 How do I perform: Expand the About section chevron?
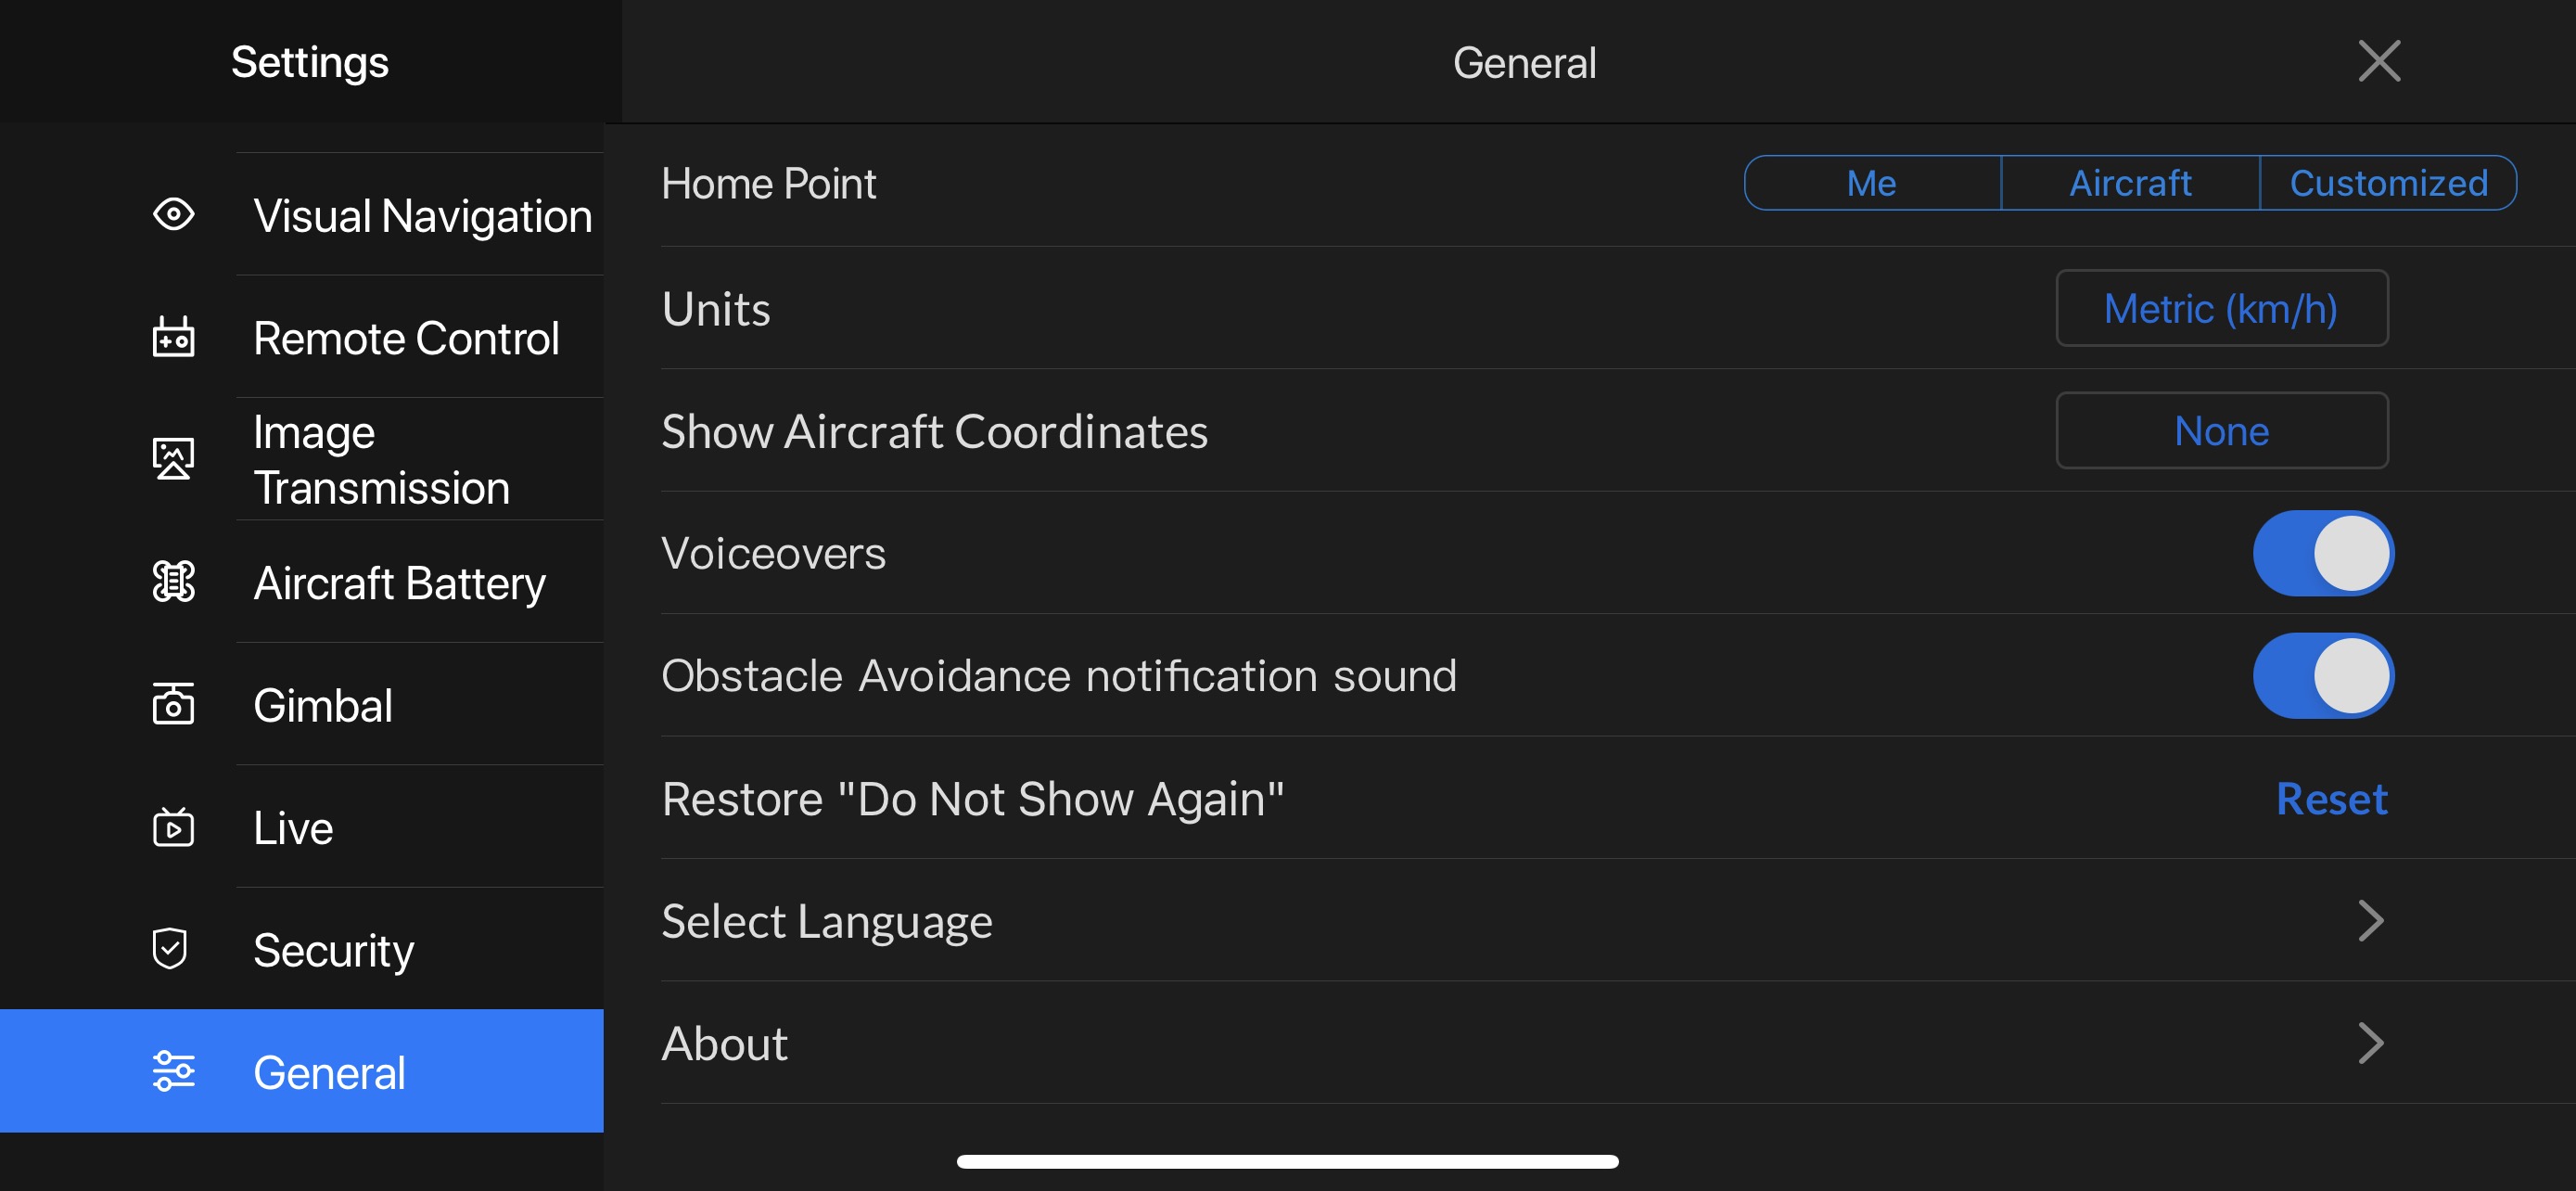[2370, 1043]
